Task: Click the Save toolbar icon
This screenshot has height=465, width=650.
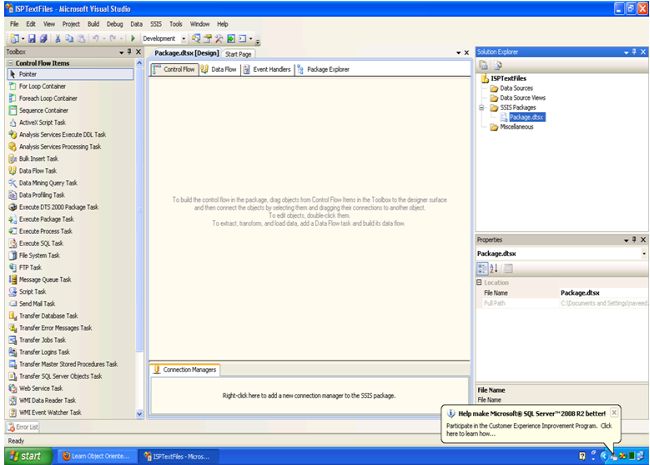Action: pos(32,39)
